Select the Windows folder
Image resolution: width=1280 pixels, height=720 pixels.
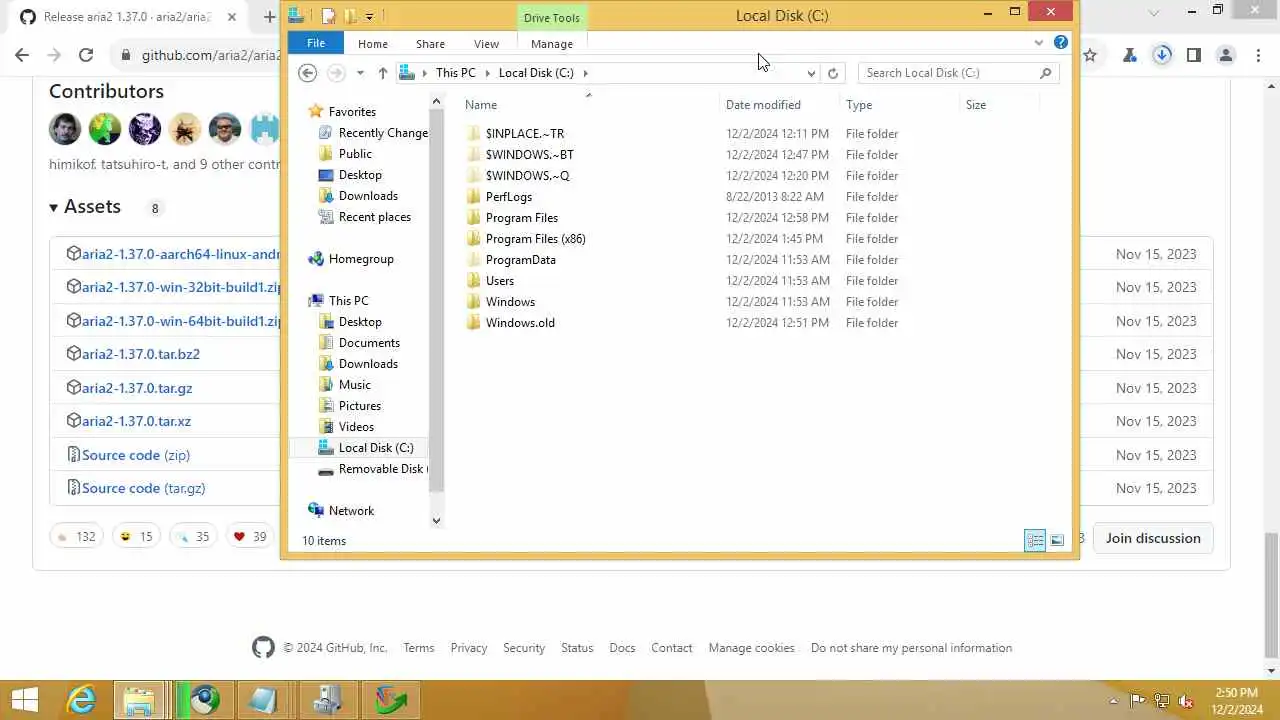click(510, 302)
